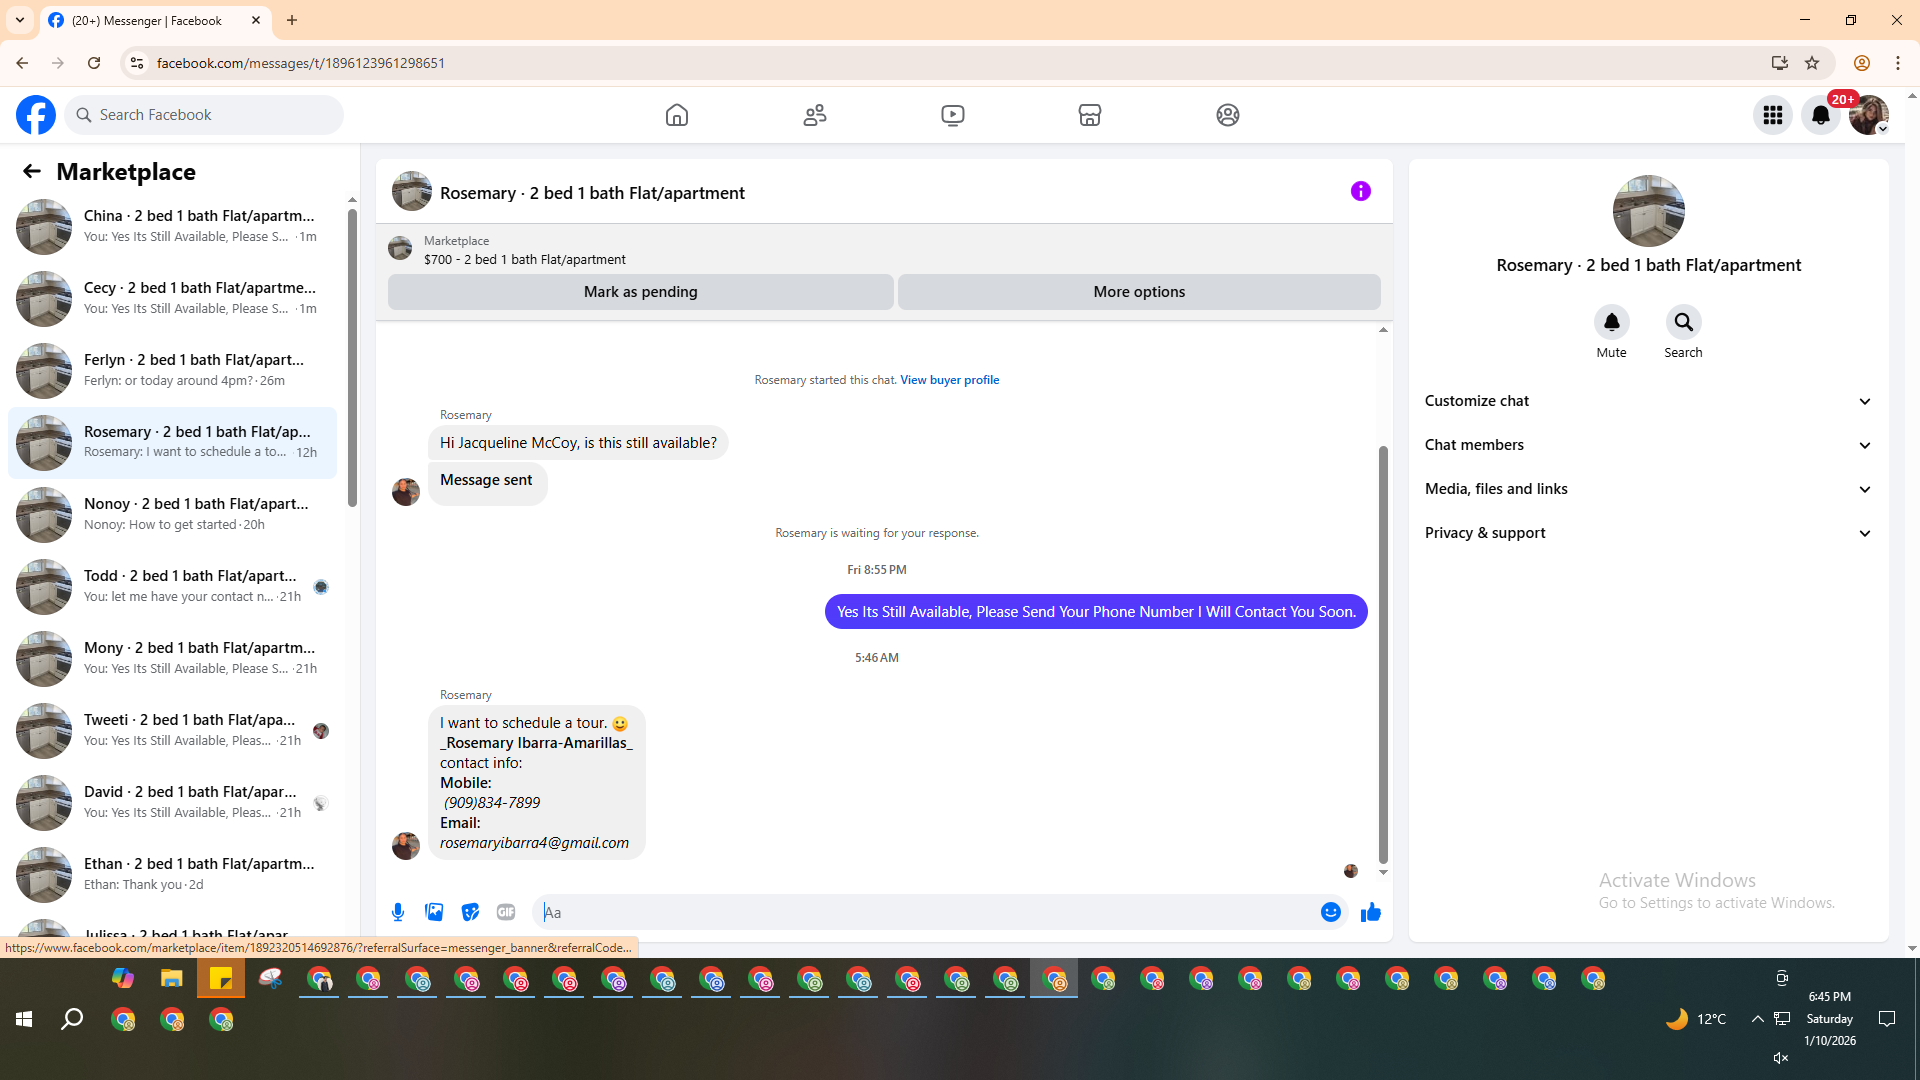The image size is (1920, 1080).
Task: Mute this Rosemary conversation
Action: pos(1611,323)
